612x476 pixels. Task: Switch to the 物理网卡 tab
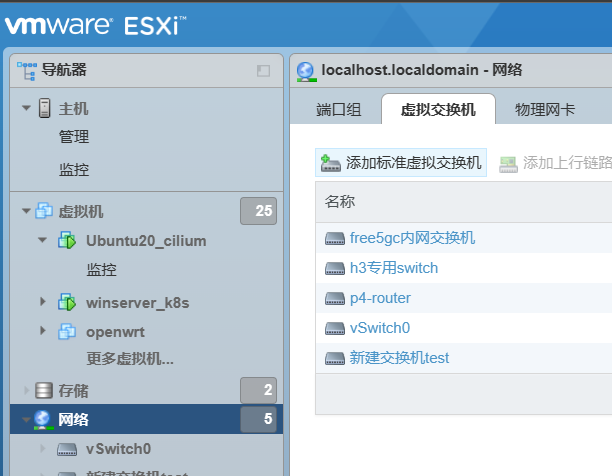pos(544,110)
